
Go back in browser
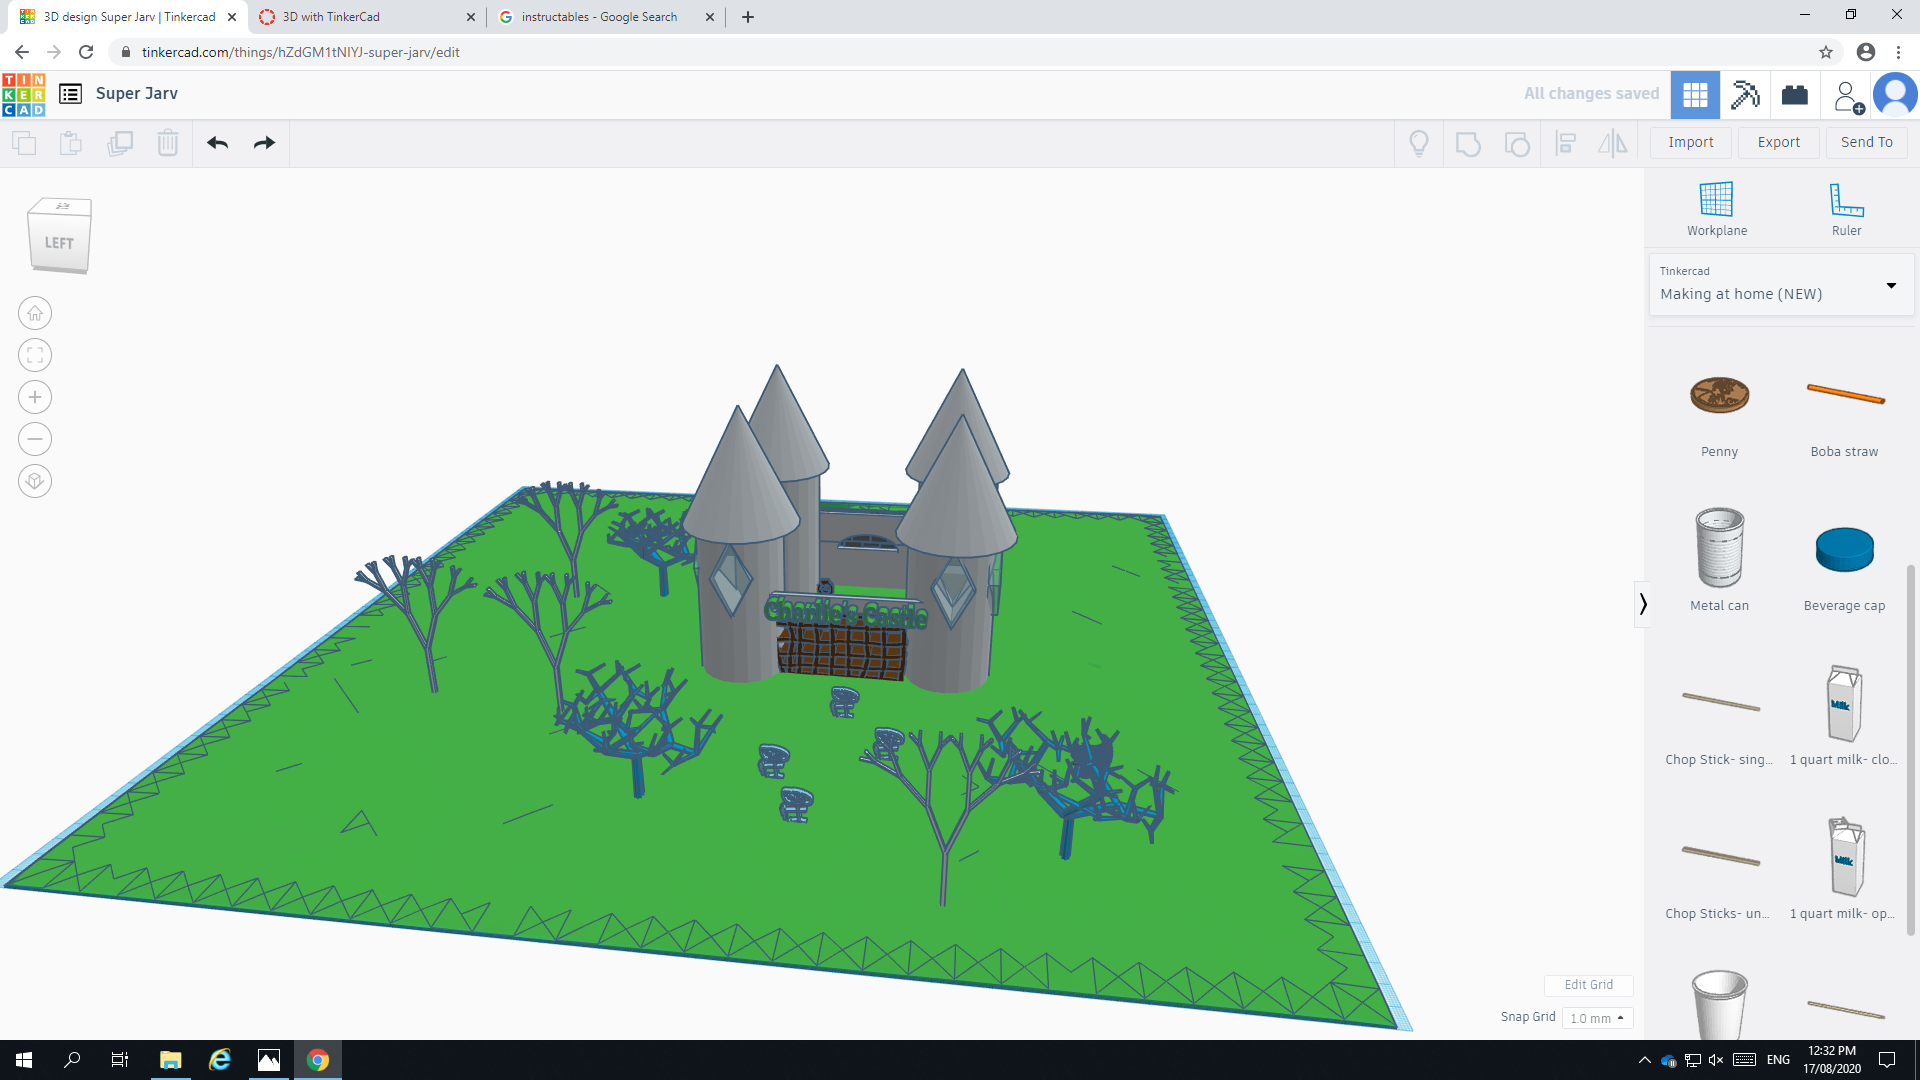point(22,52)
